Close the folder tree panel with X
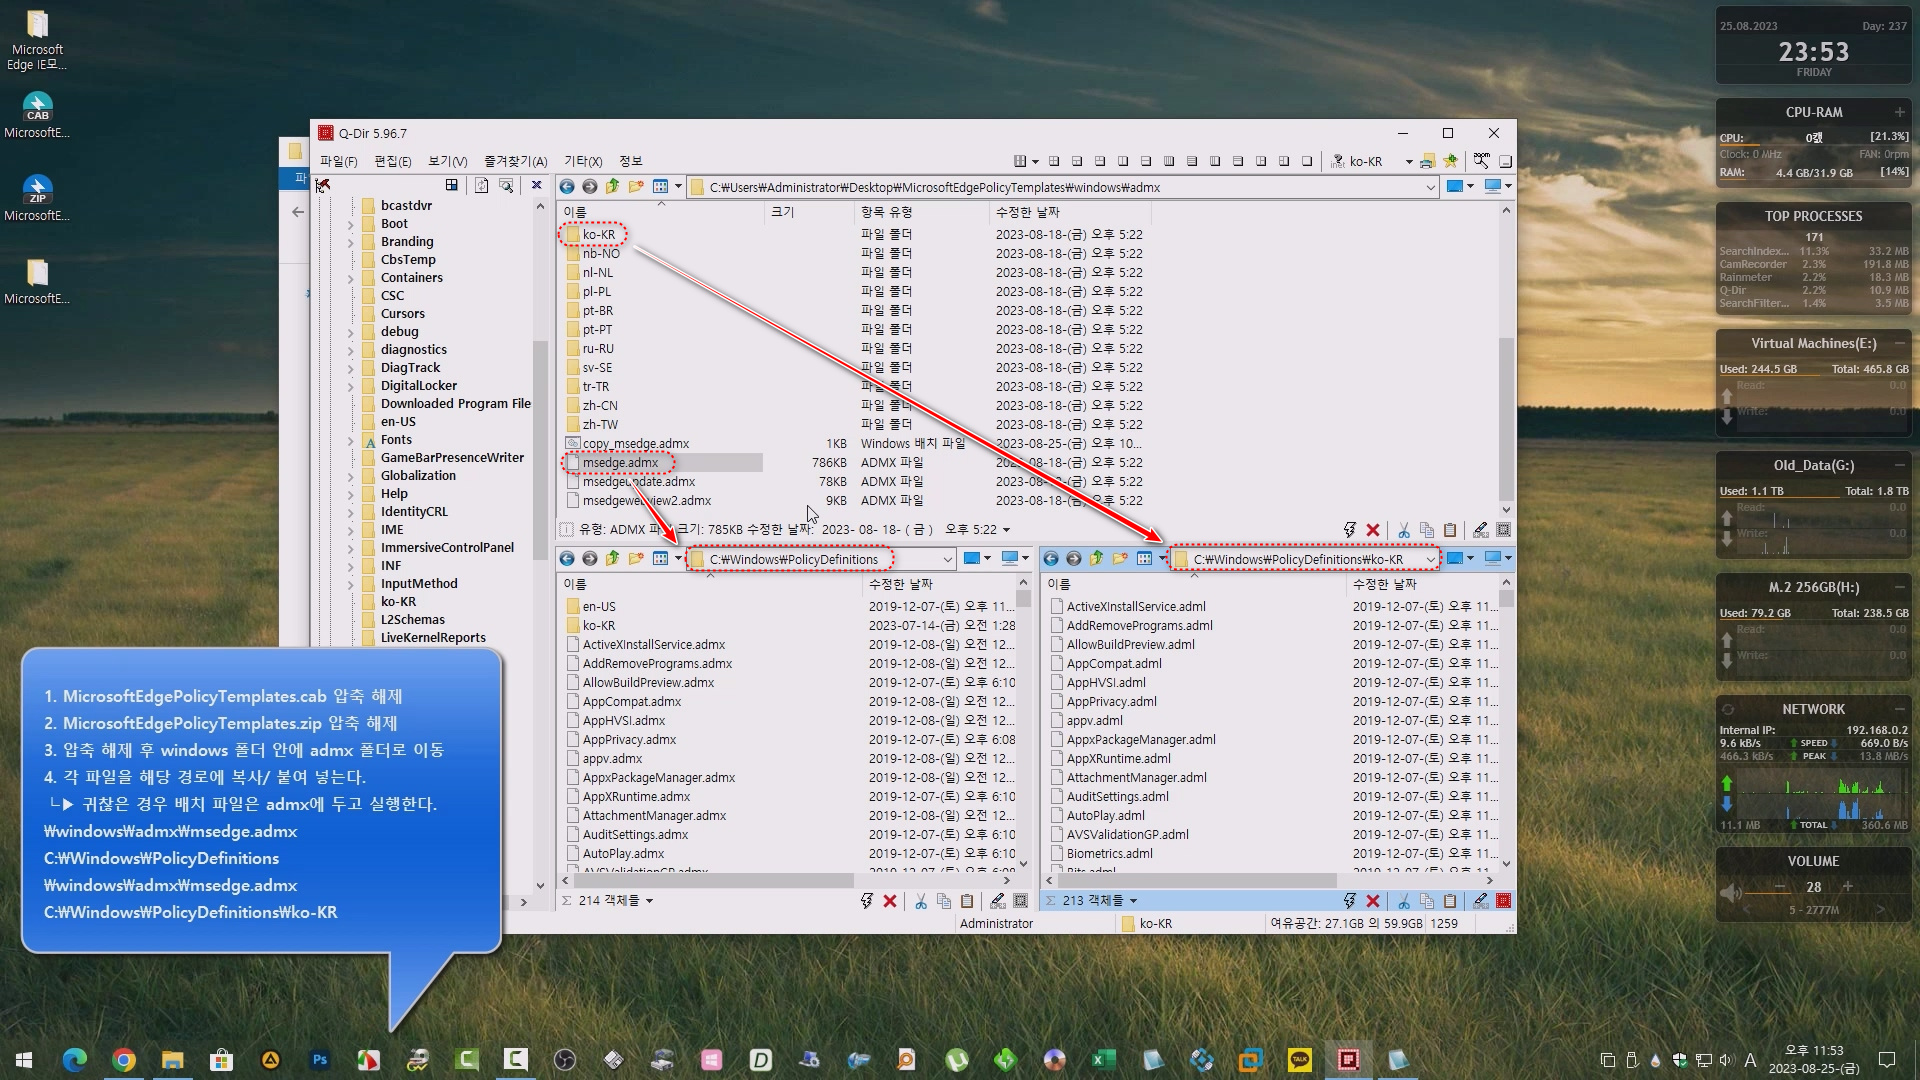Viewport: 1920px width, 1080px height. [x=536, y=185]
